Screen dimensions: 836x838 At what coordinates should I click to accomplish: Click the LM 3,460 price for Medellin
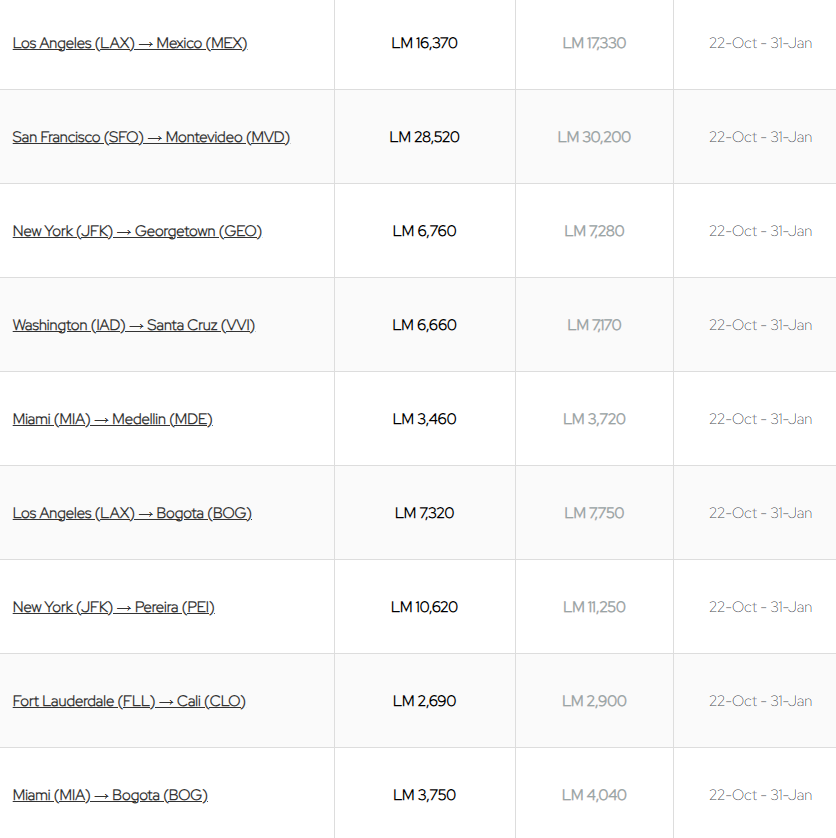point(424,419)
